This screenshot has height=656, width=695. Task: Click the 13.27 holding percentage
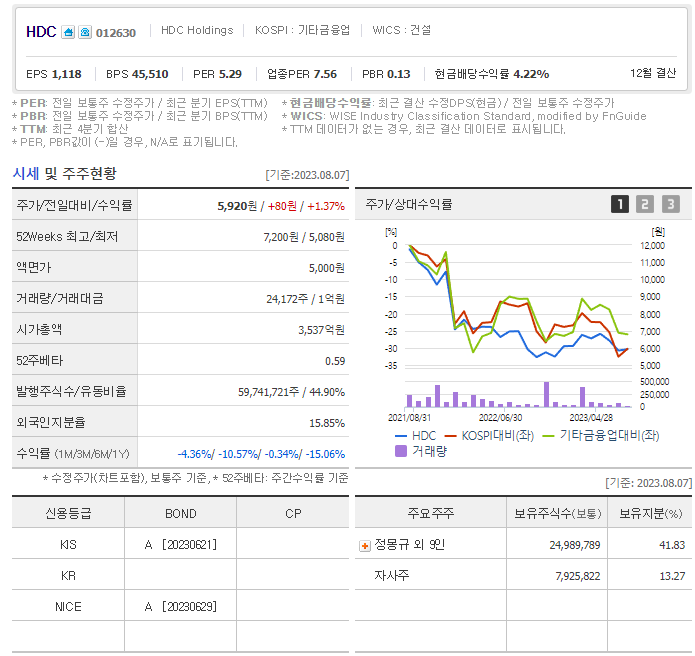(672, 576)
